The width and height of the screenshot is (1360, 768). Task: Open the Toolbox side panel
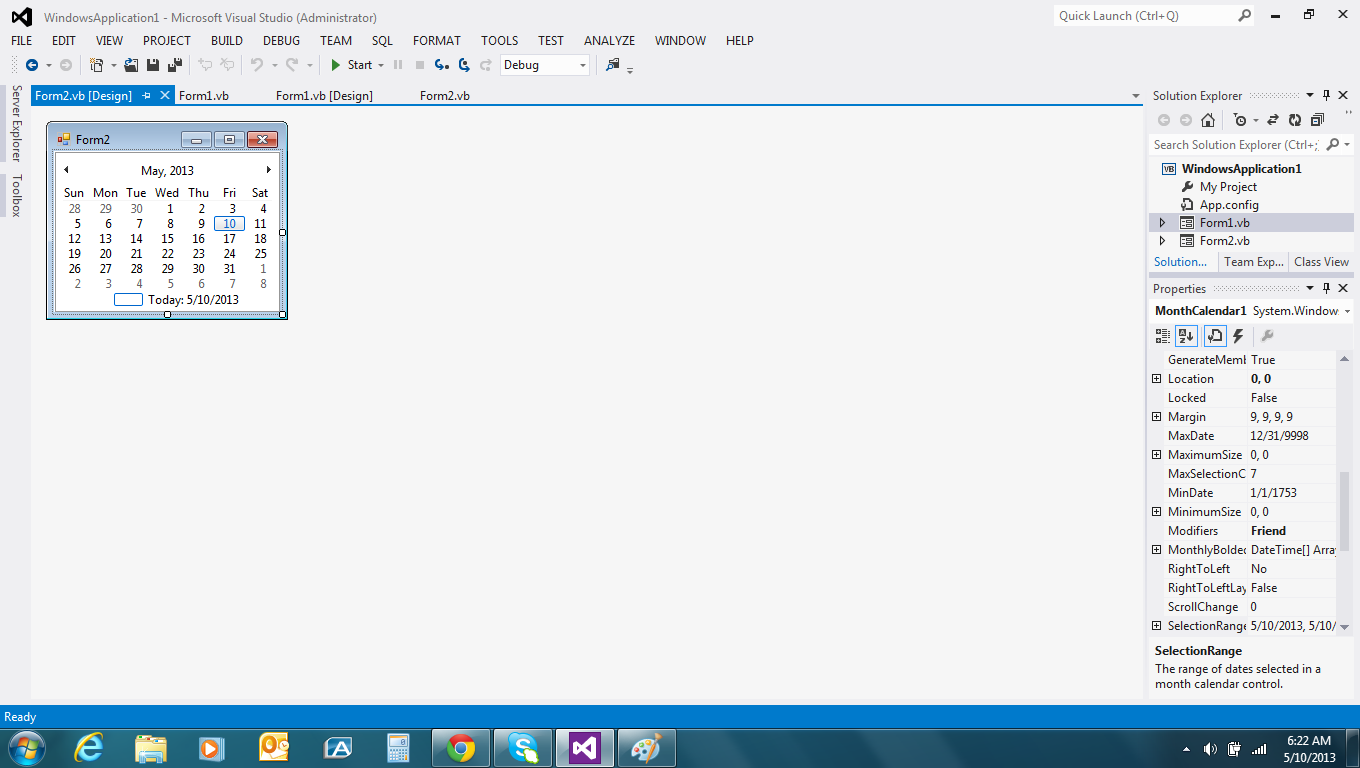click(x=16, y=196)
